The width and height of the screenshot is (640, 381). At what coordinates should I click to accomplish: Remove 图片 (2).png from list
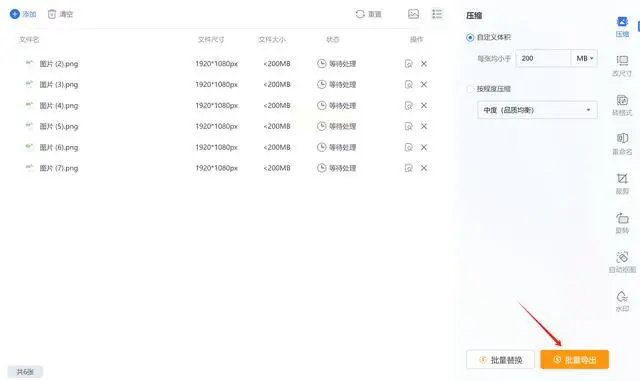tap(424, 64)
